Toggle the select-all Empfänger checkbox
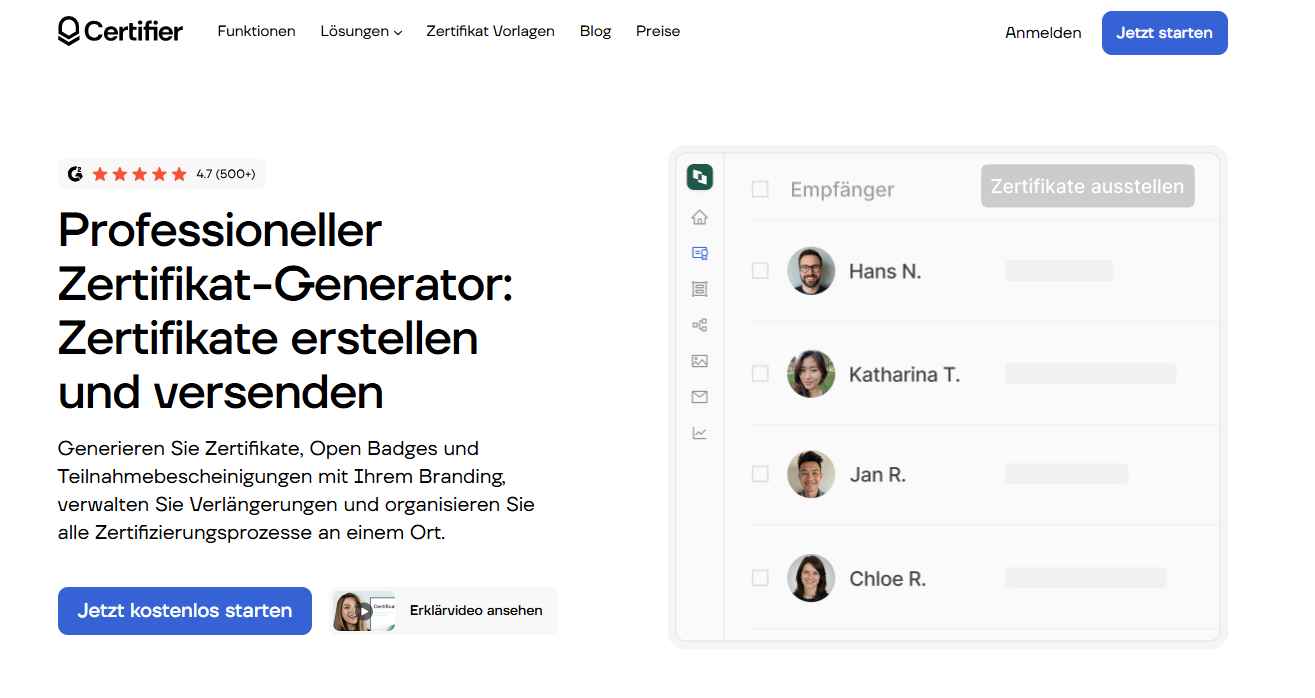Viewport: 1315px width, 698px height. (760, 189)
